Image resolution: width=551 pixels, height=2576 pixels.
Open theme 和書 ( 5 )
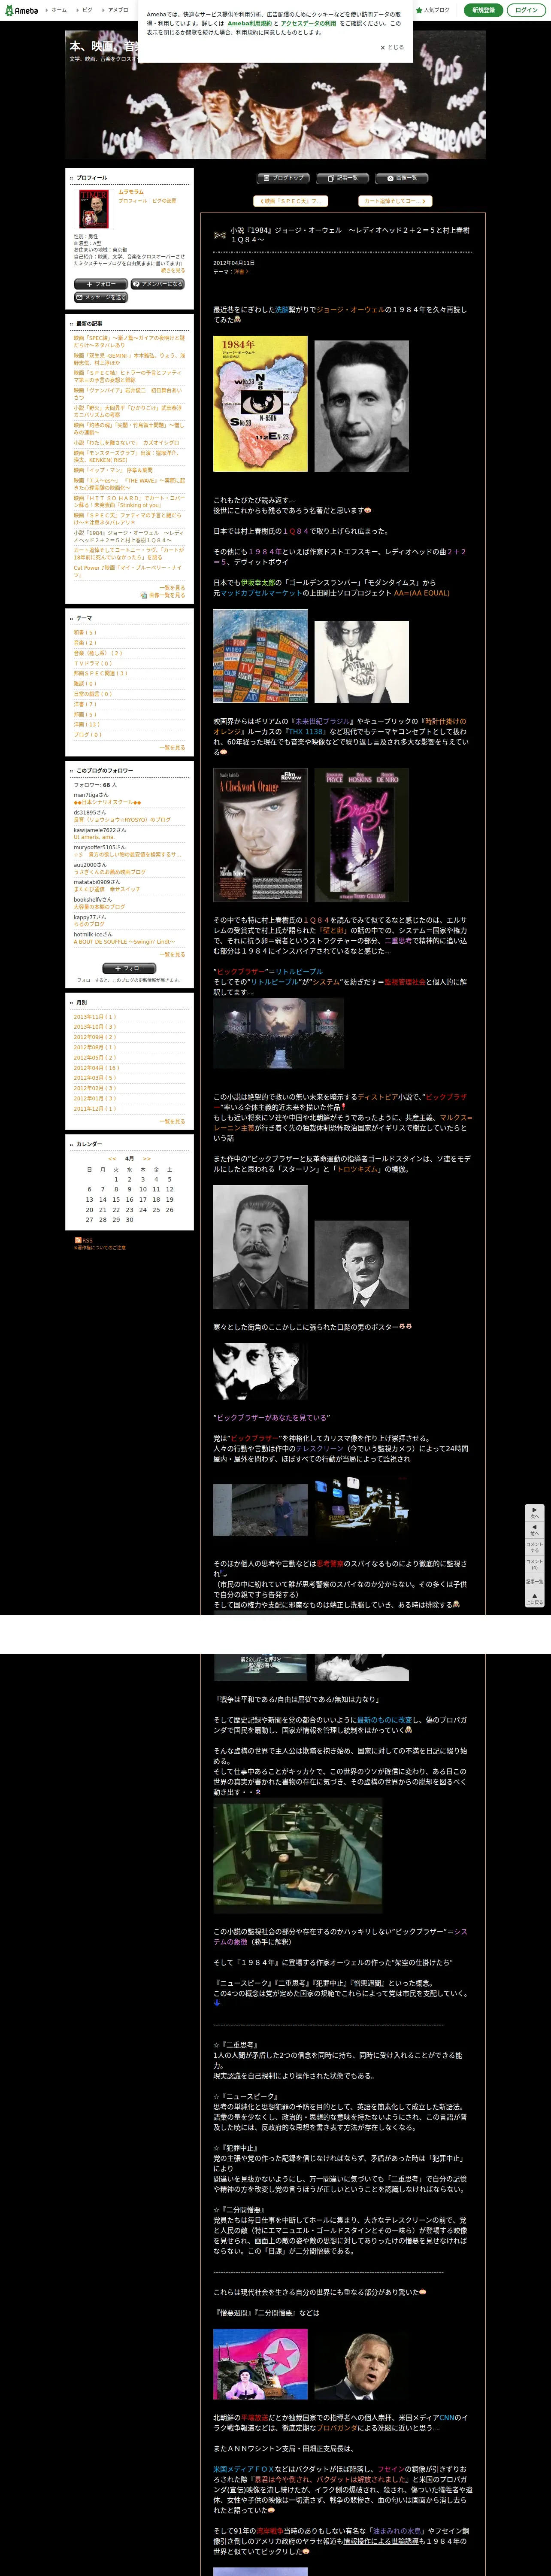point(85,632)
